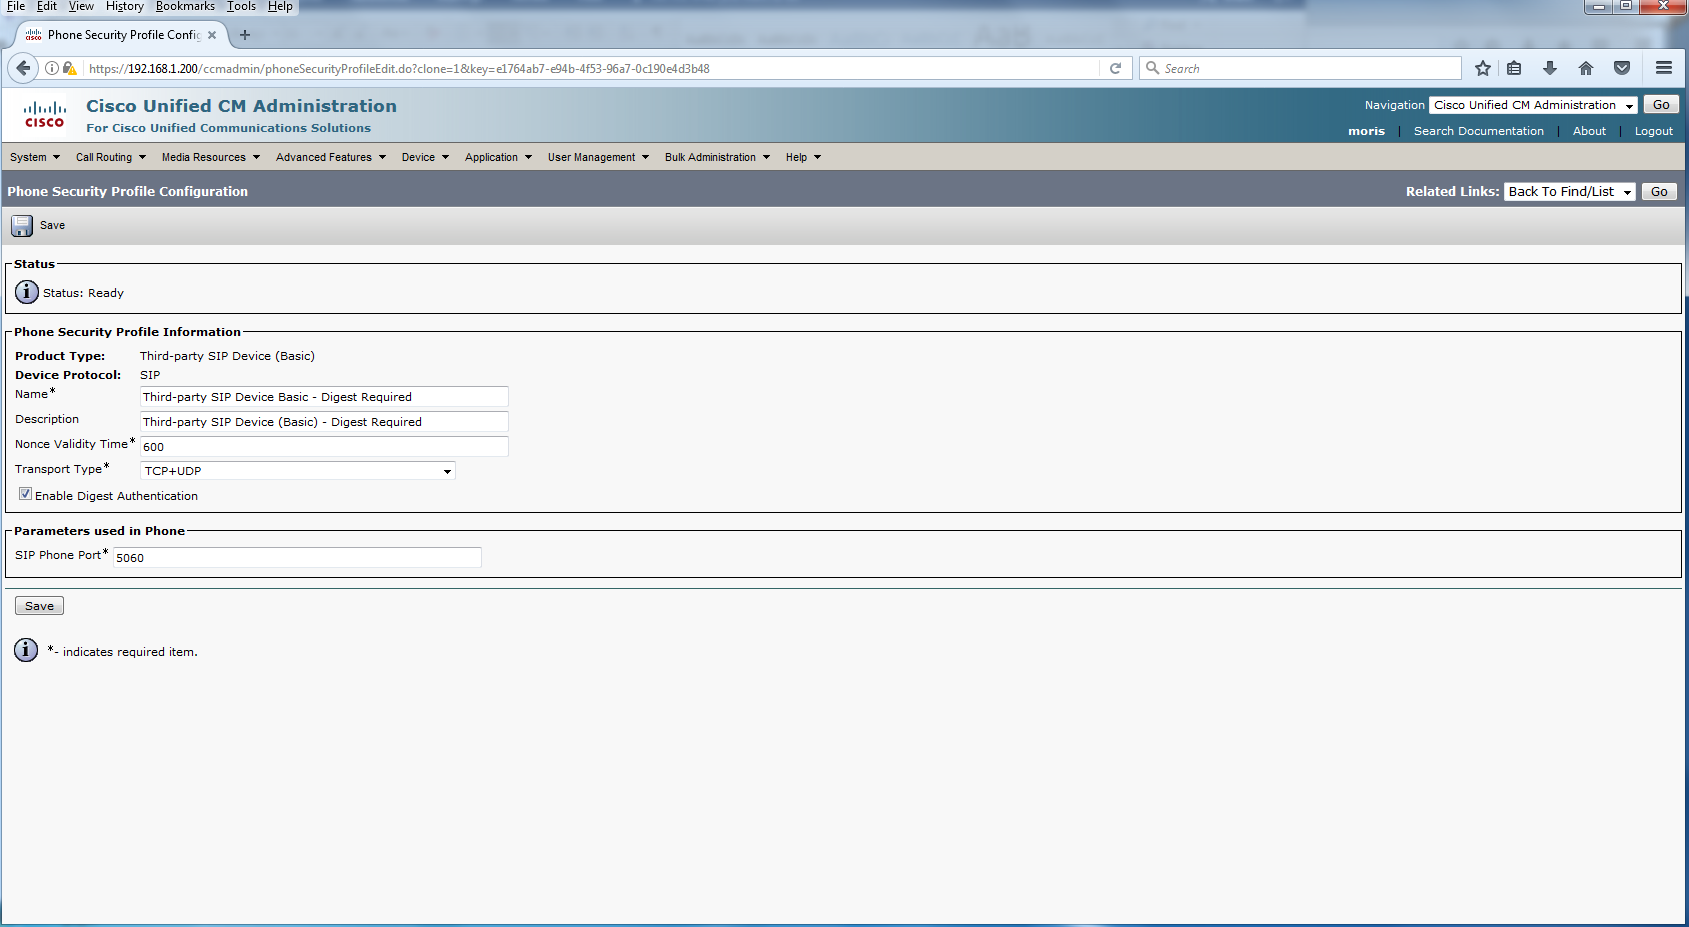Click the site identity info icon
Image resolution: width=1689 pixels, height=927 pixels.
point(51,68)
